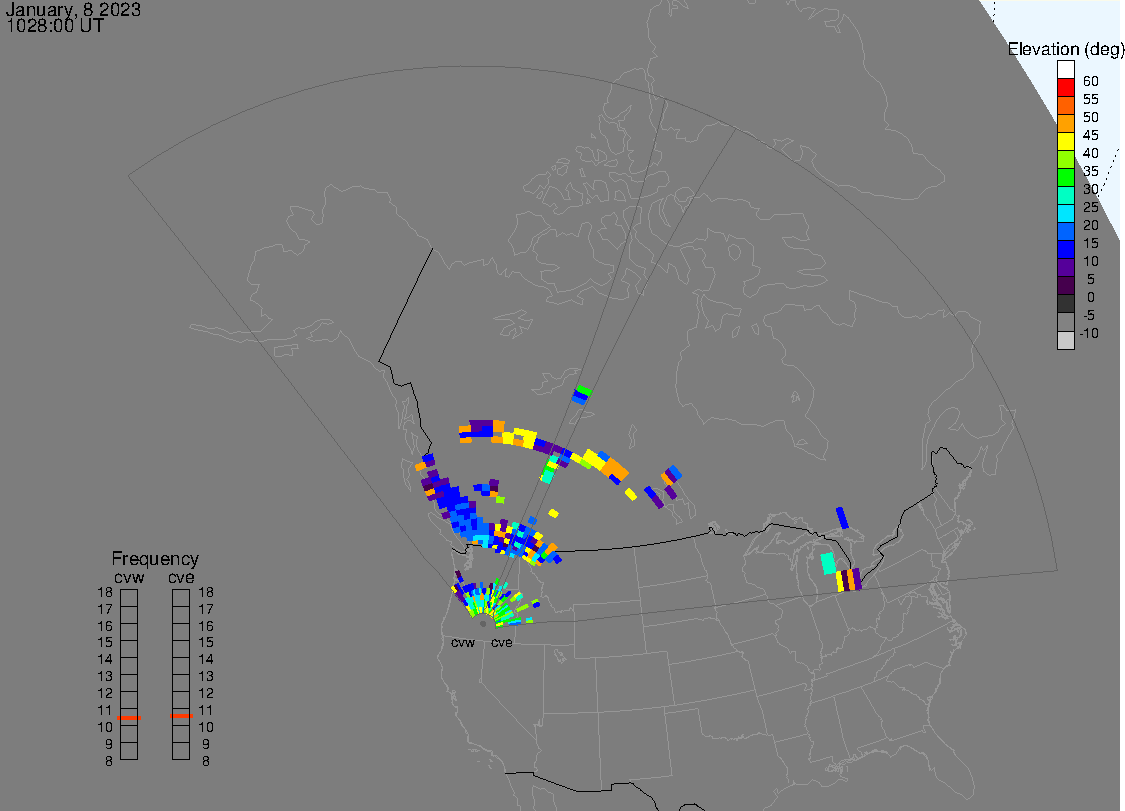Pick the yellow swatch in the elevation legend
The width and height of the screenshot is (1125, 811).
(1065, 141)
